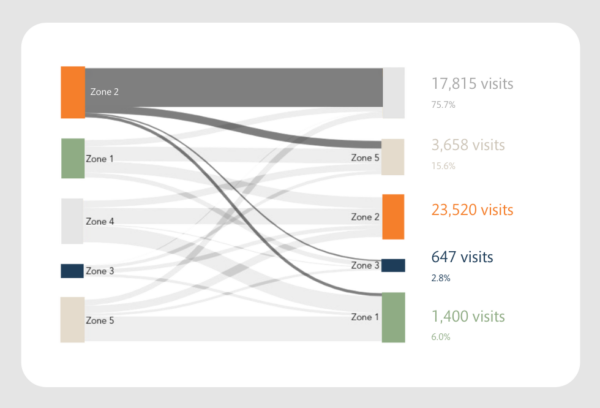
Task: Select the green Zone 1 source node on the left
Action: 72,158
